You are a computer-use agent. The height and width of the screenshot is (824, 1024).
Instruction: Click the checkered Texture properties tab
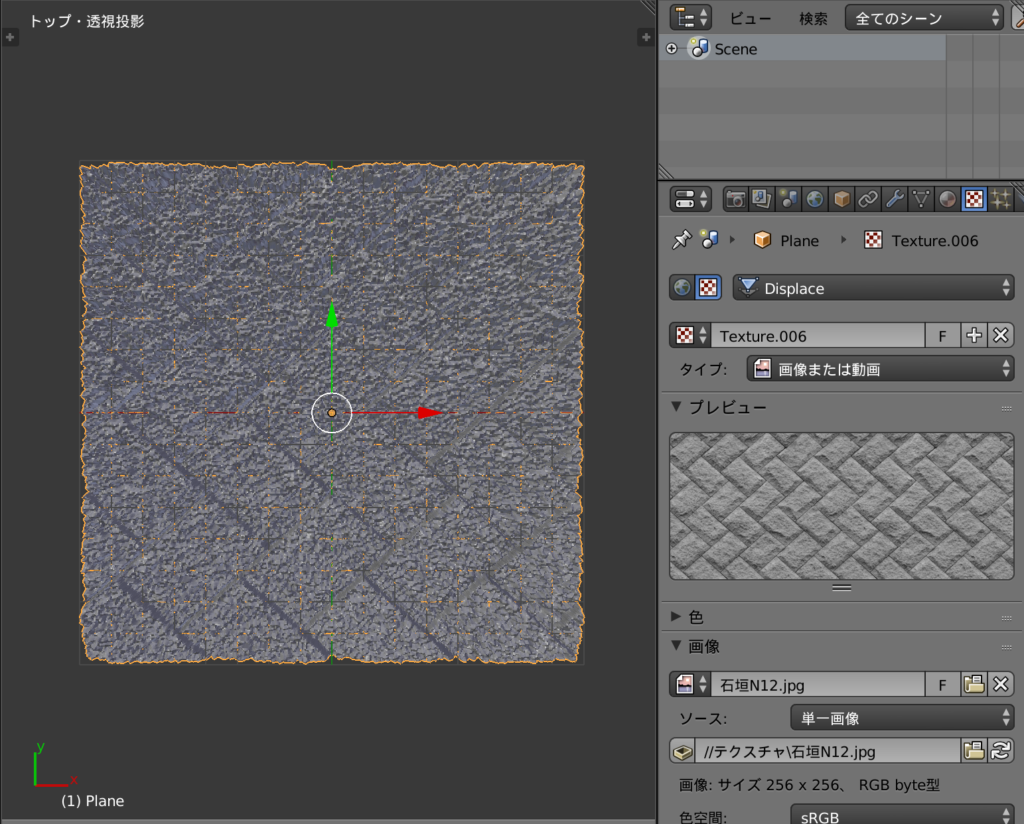click(x=973, y=199)
